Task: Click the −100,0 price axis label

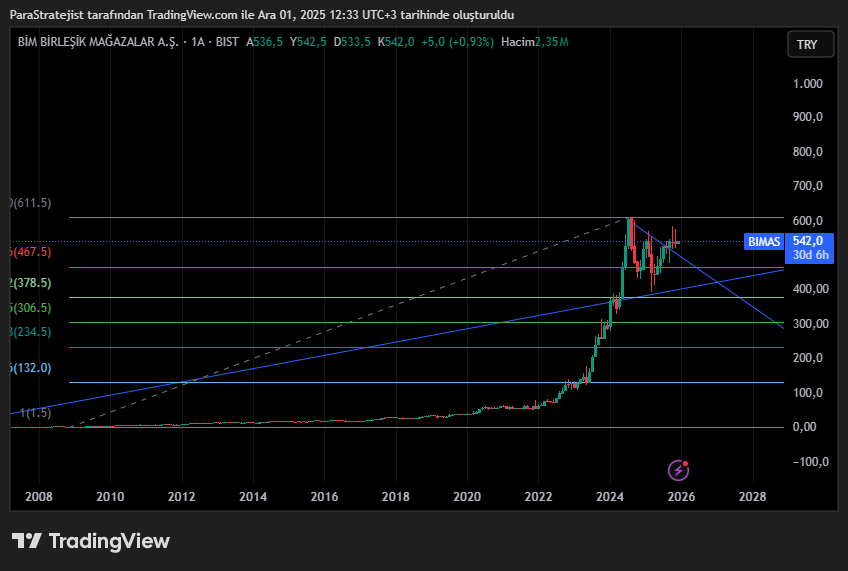Action: click(x=811, y=462)
